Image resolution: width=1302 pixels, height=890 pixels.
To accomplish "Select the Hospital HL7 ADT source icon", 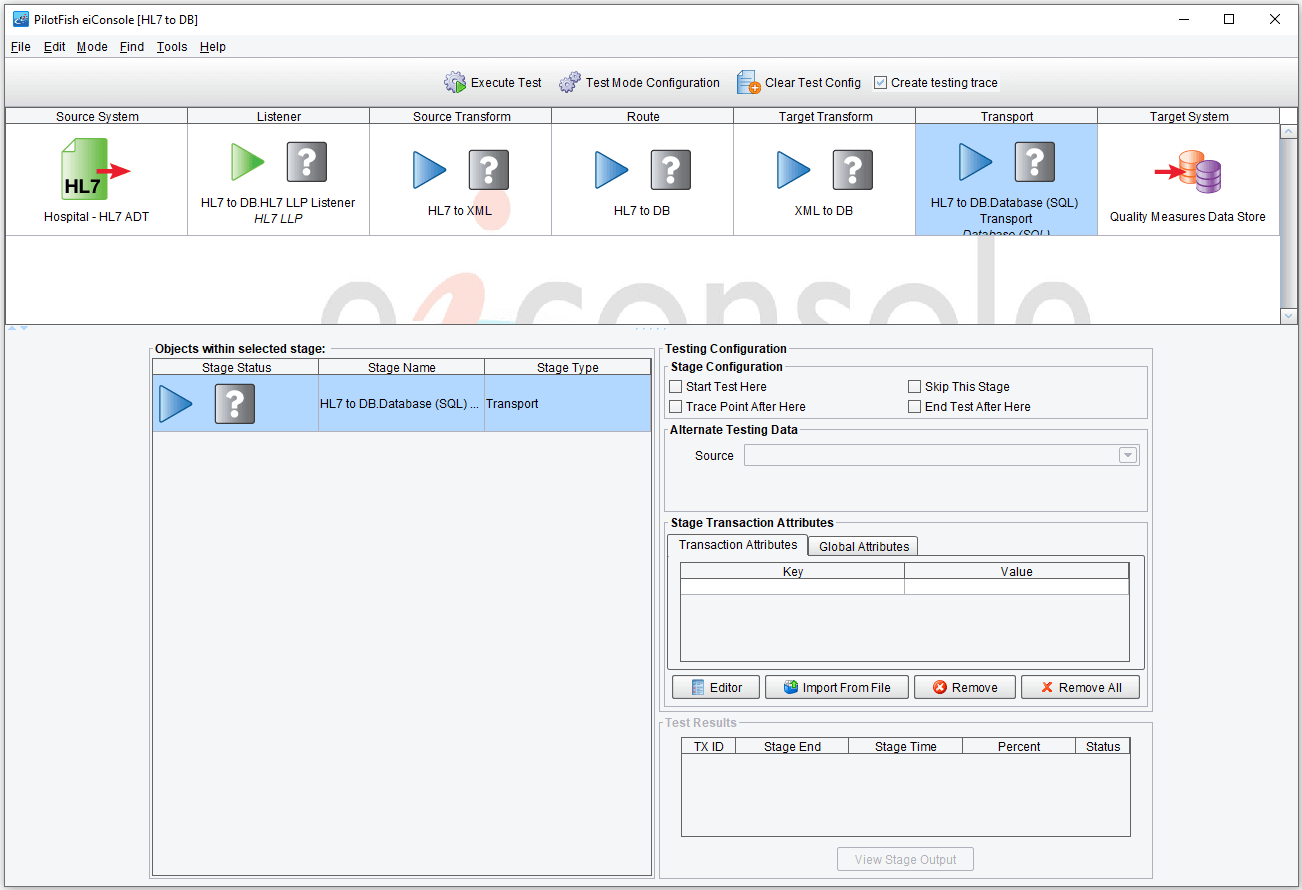I will 96,170.
